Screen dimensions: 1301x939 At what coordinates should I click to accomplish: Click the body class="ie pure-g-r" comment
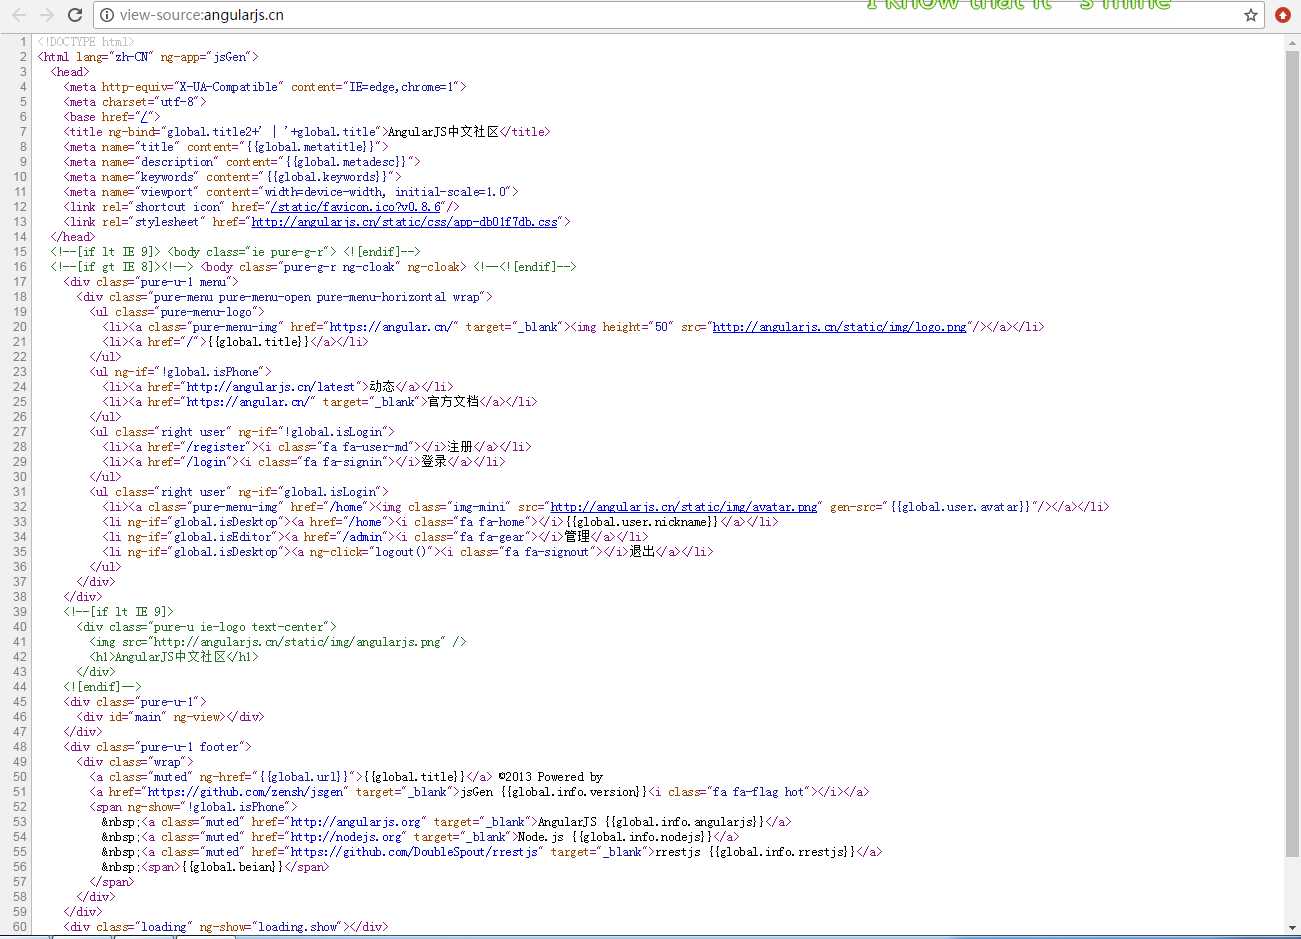pyautogui.click(x=235, y=252)
